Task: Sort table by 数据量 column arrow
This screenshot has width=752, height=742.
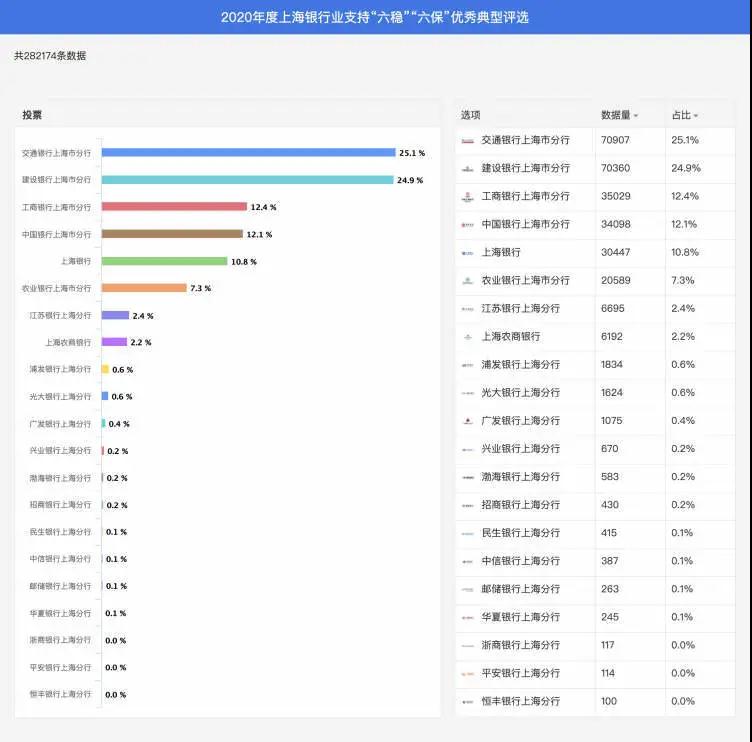Action: pyautogui.click(x=636, y=116)
